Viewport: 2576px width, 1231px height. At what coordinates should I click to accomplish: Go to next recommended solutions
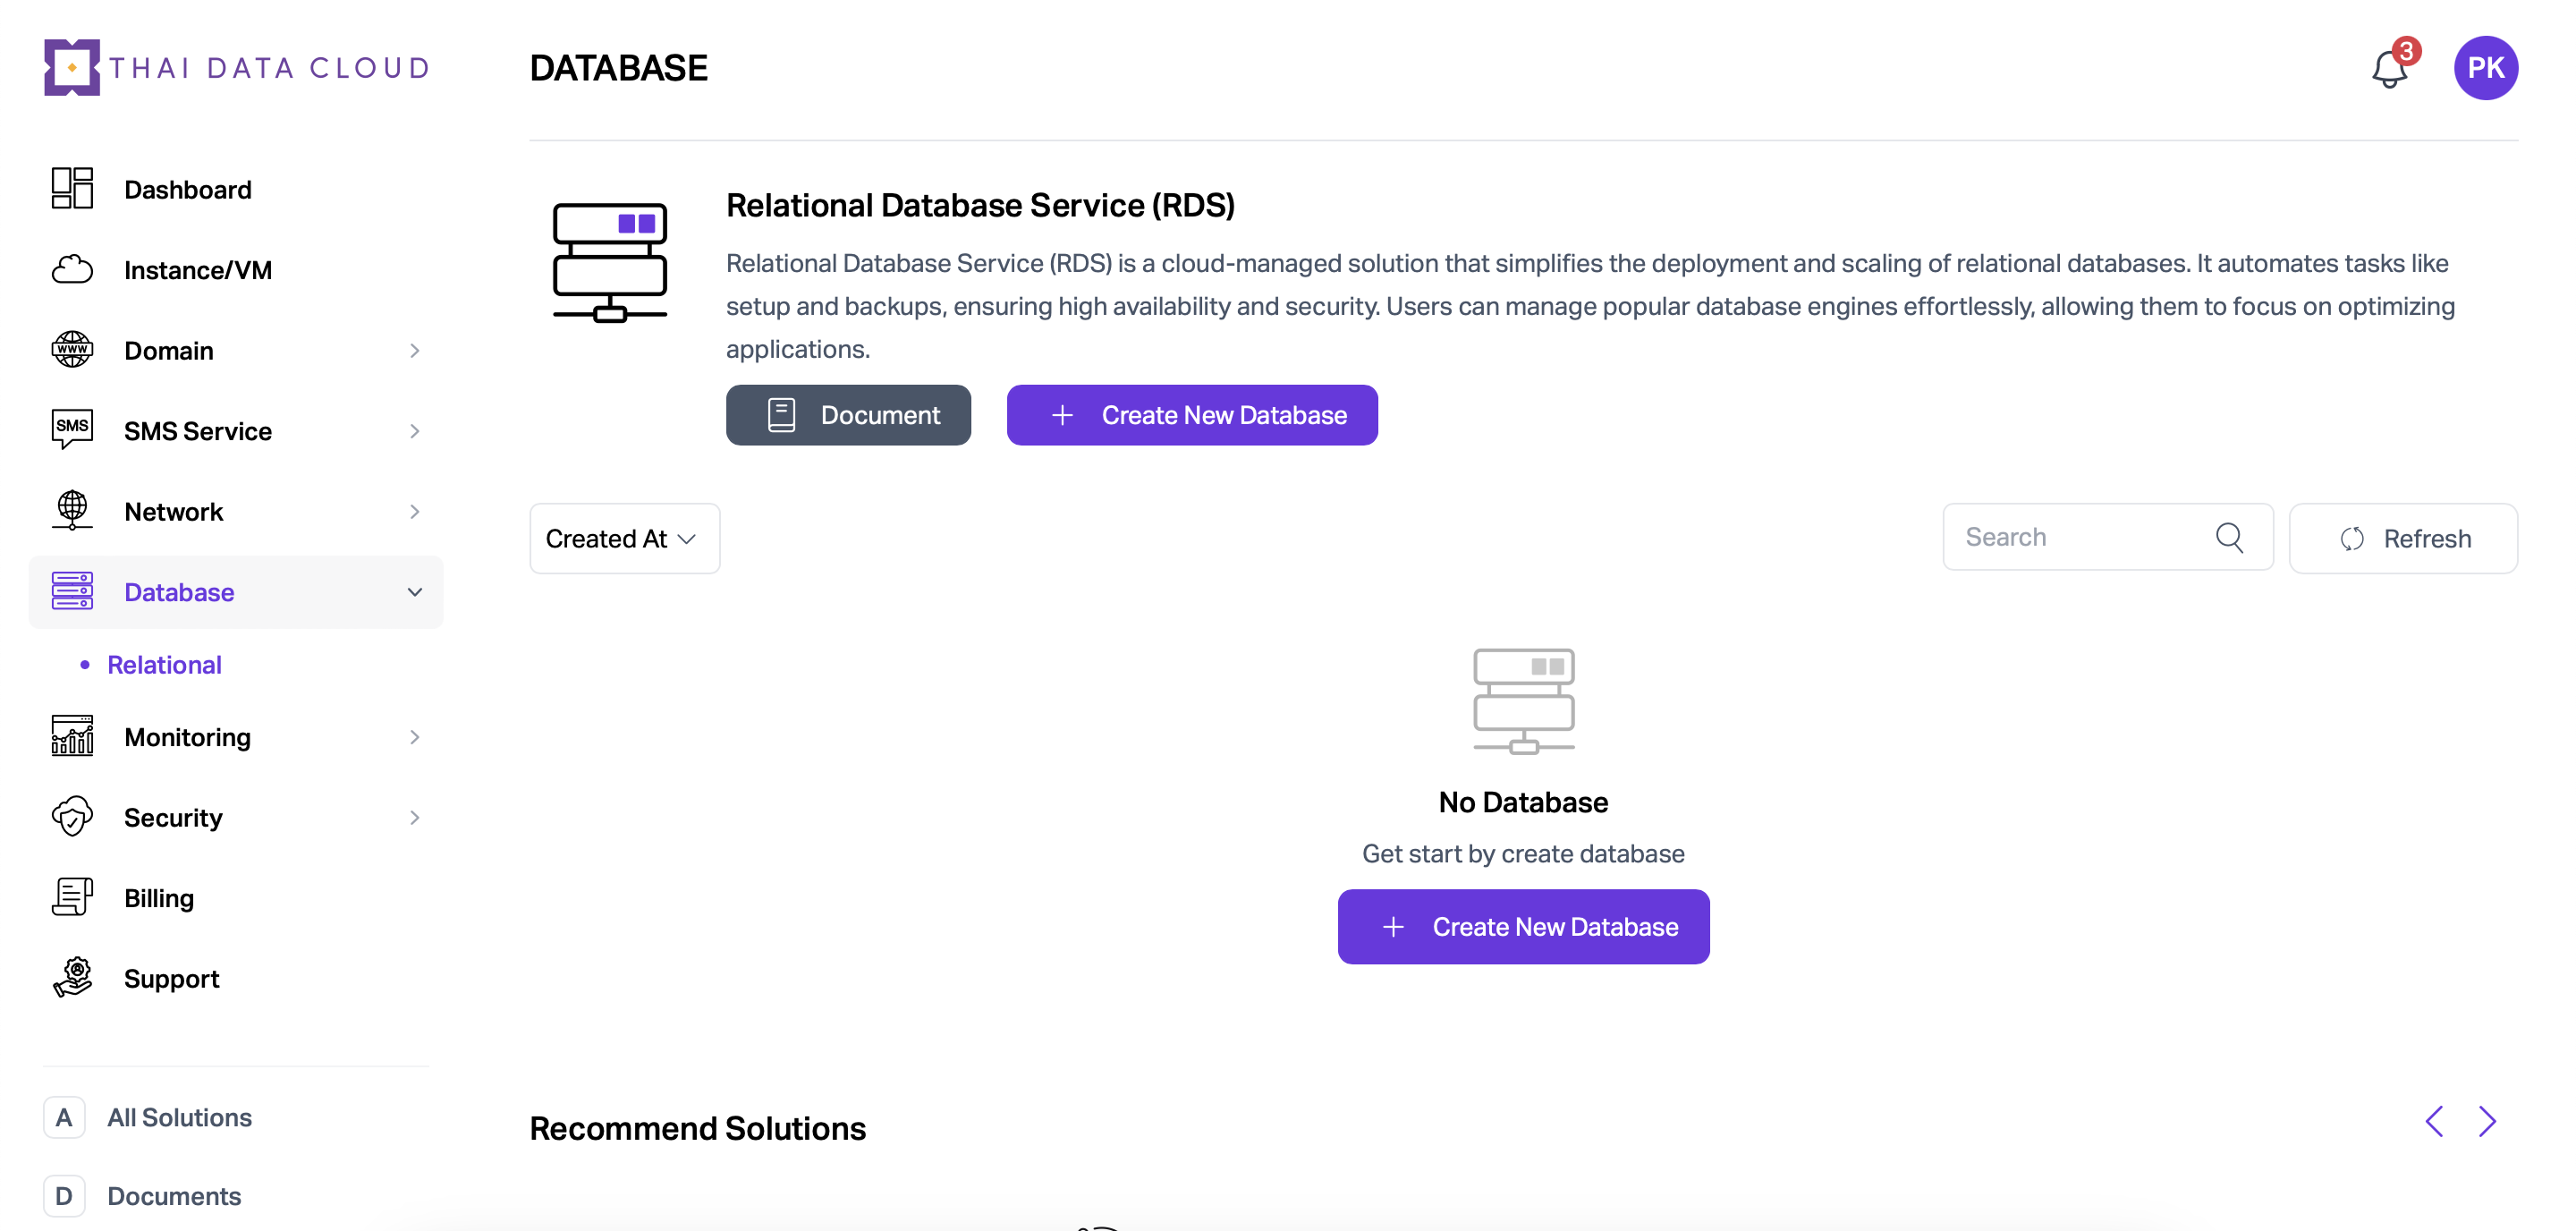tap(2487, 1122)
